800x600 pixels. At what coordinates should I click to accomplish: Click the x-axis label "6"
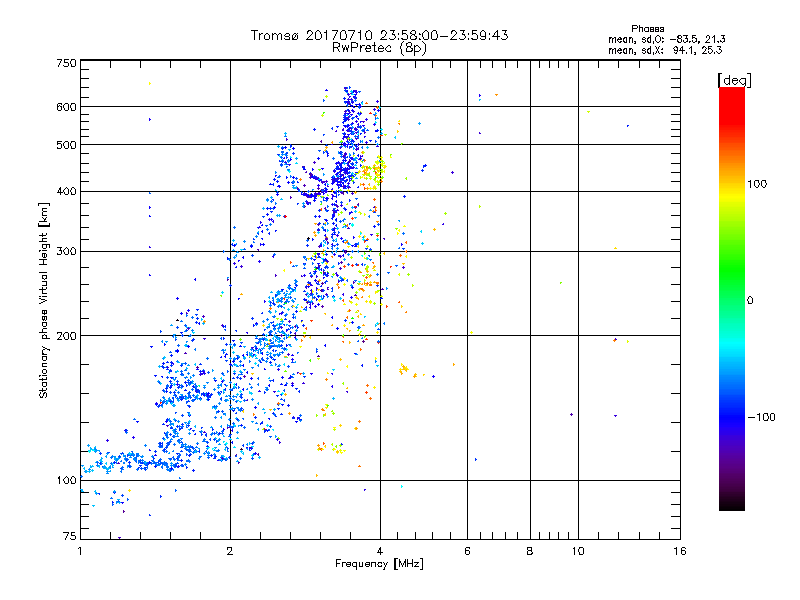467,551
